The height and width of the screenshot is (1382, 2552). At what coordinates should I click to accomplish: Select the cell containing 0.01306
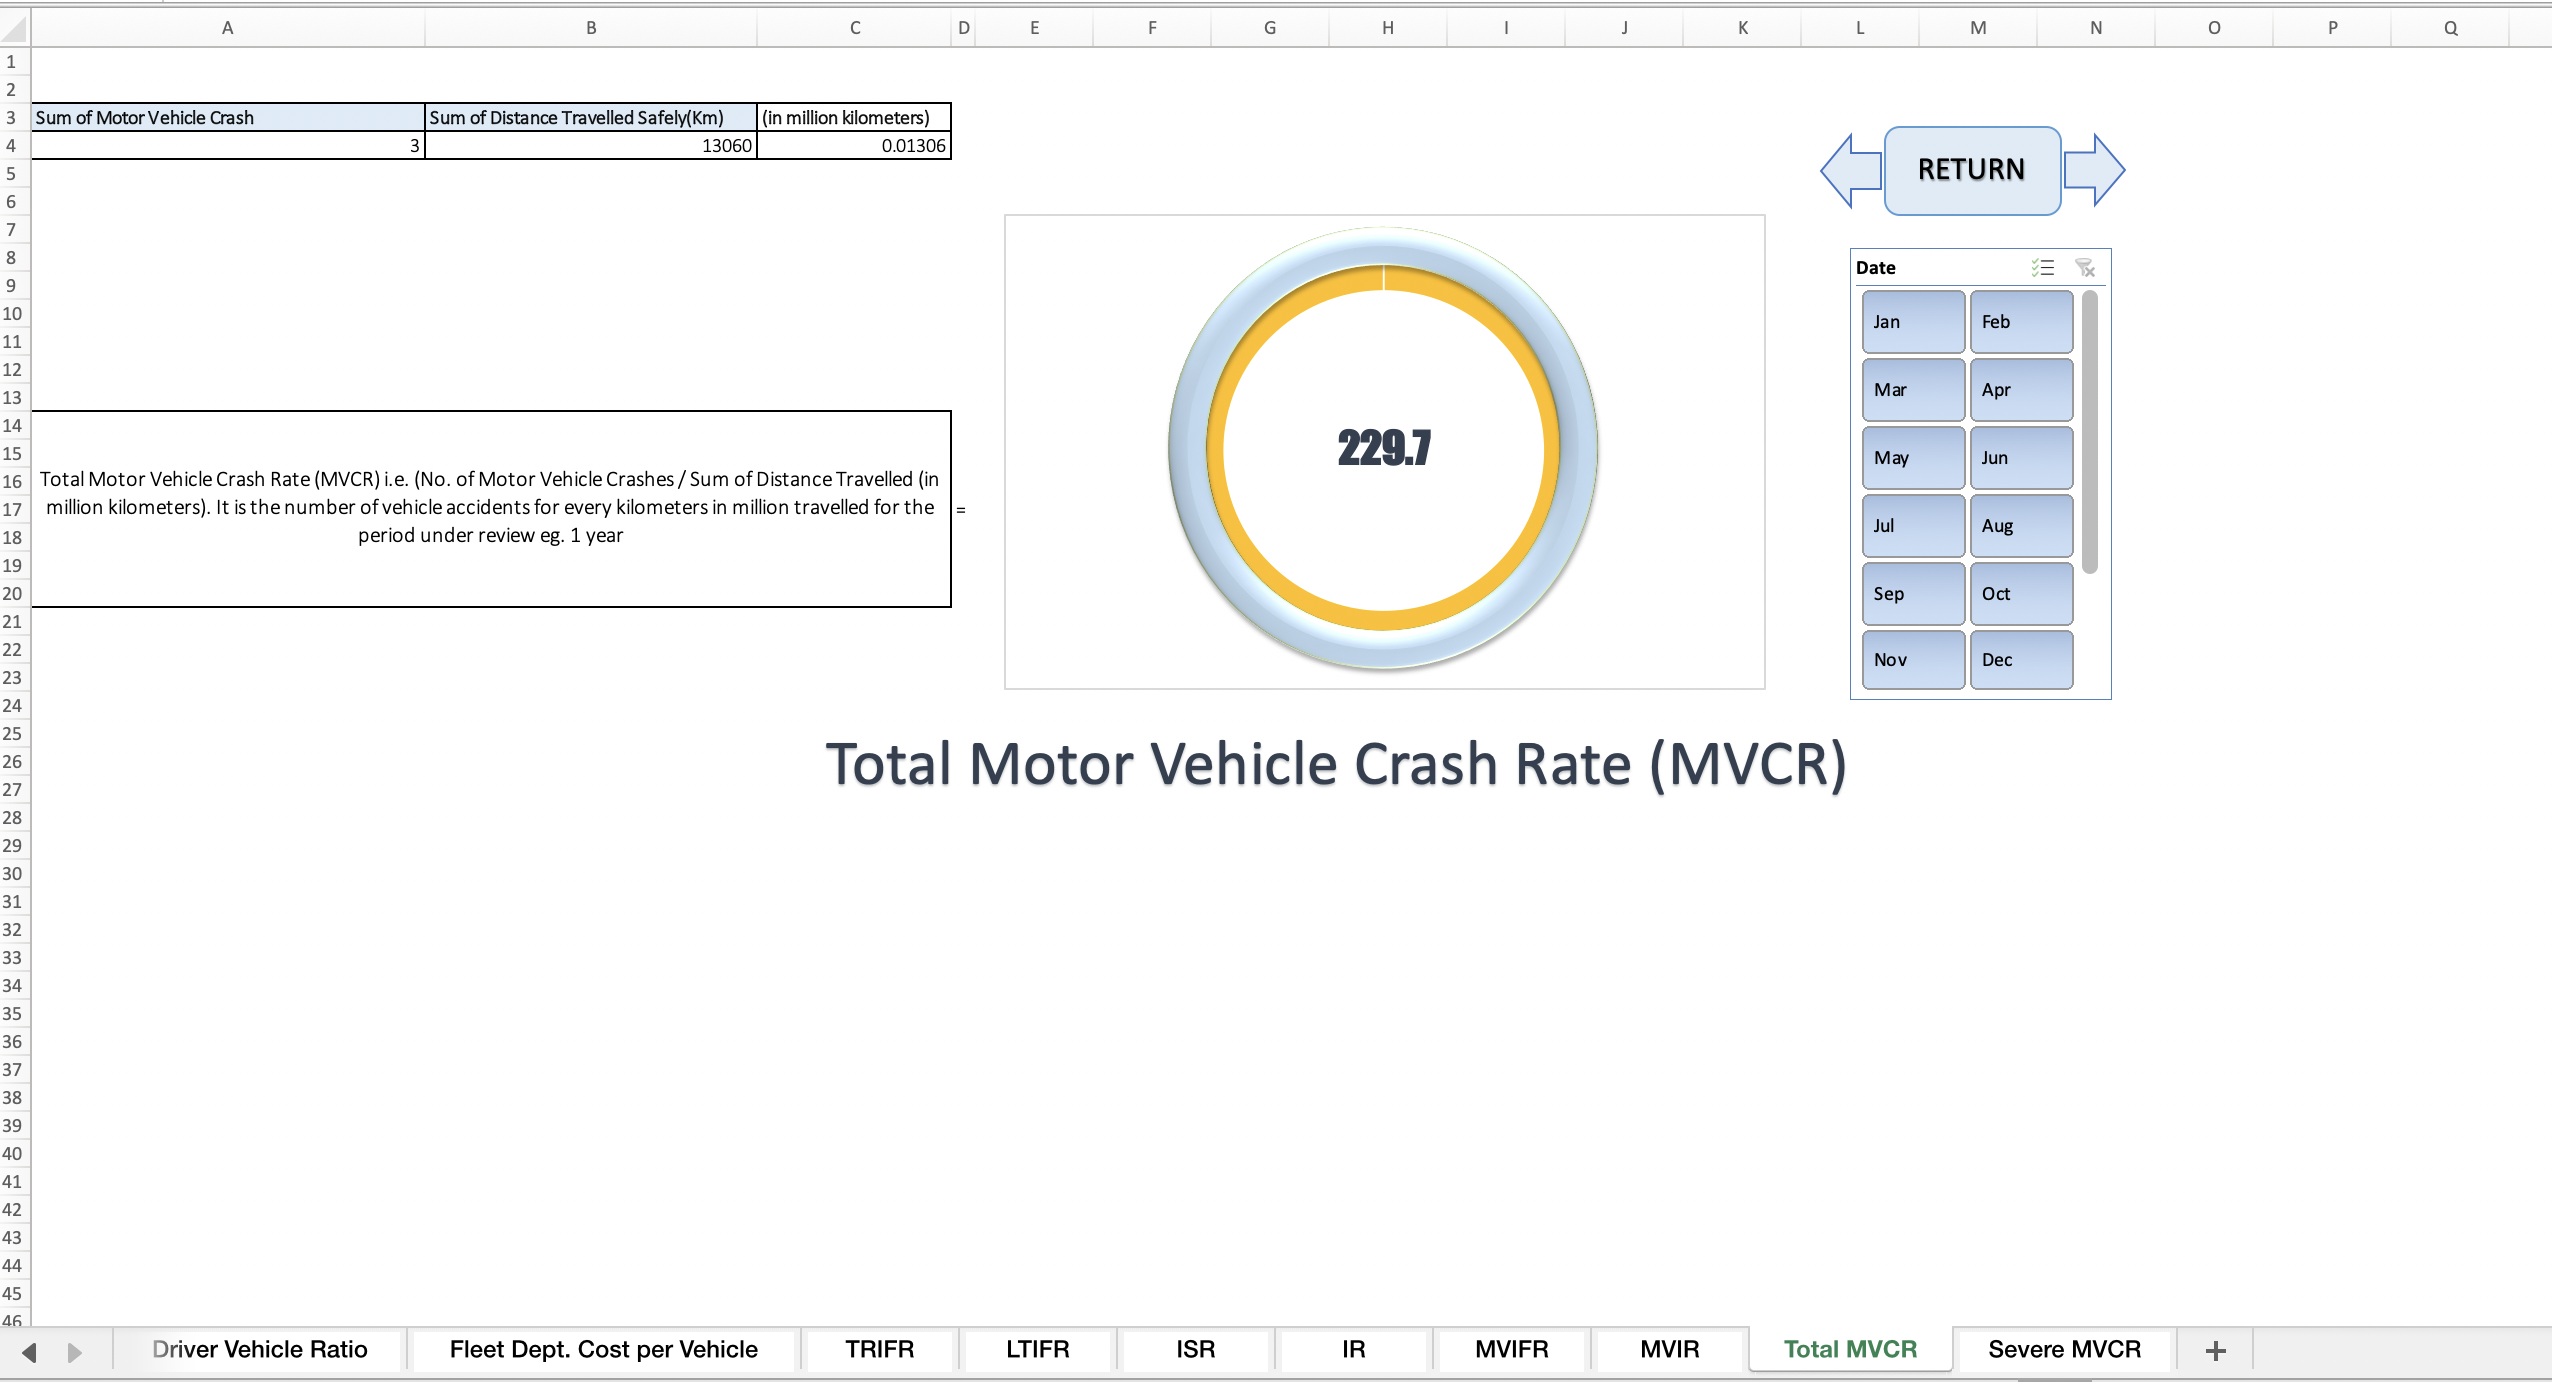pos(854,146)
